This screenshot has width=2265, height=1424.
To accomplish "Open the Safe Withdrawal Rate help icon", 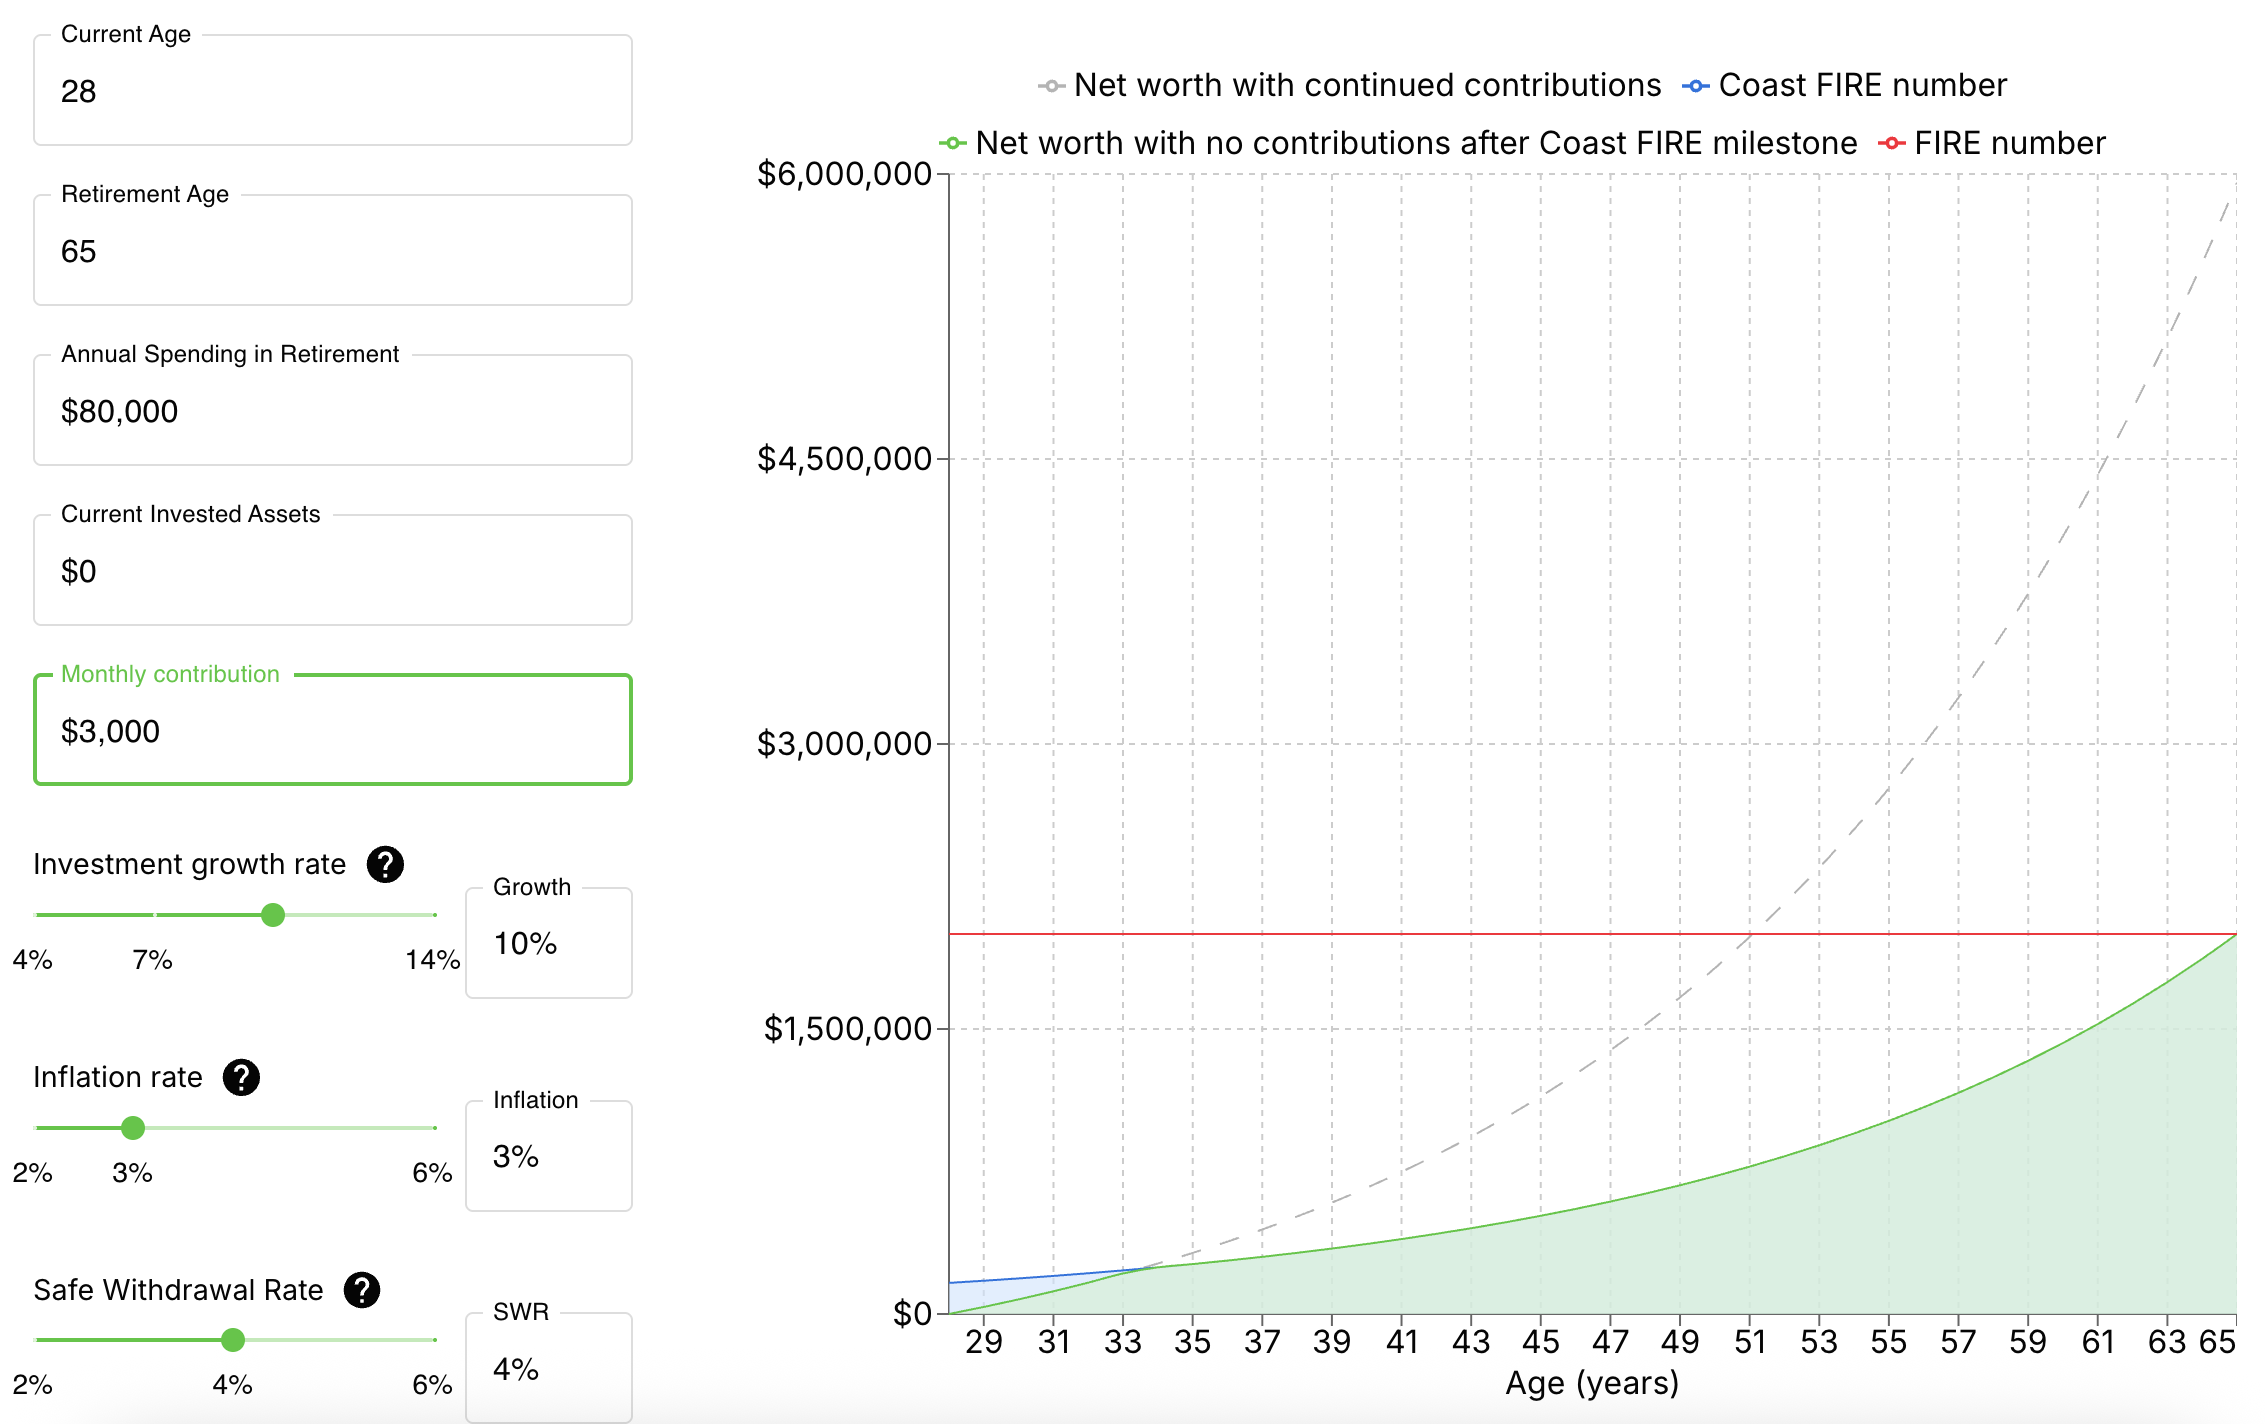I will [x=362, y=1290].
